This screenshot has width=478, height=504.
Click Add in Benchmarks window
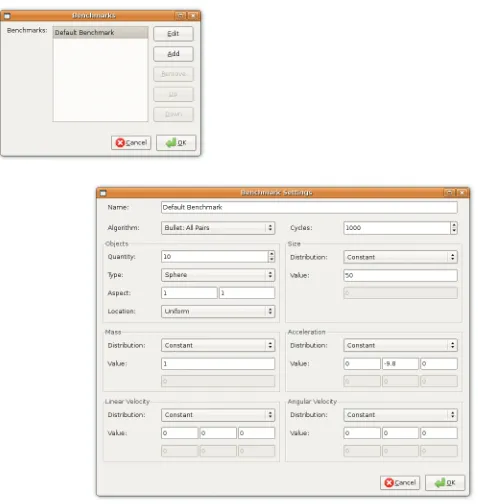point(173,54)
